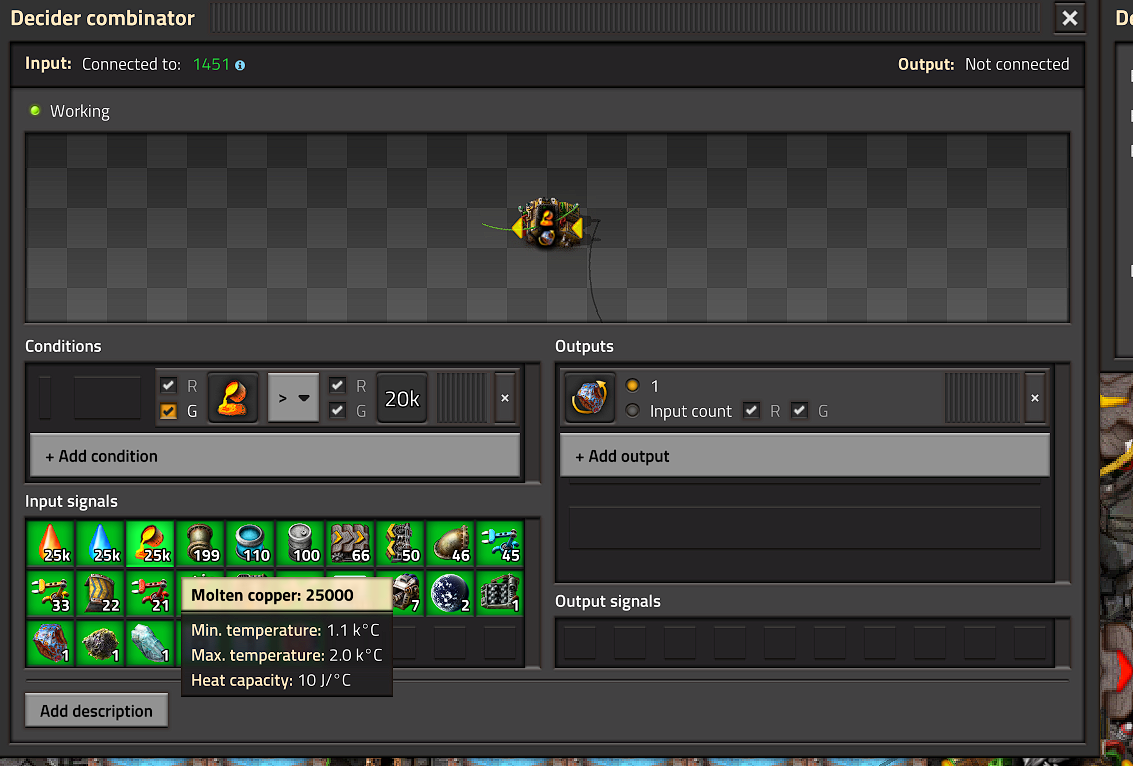Screen dimensions: 1133x766
Task: Select the Input count output radio option
Action: [632, 411]
